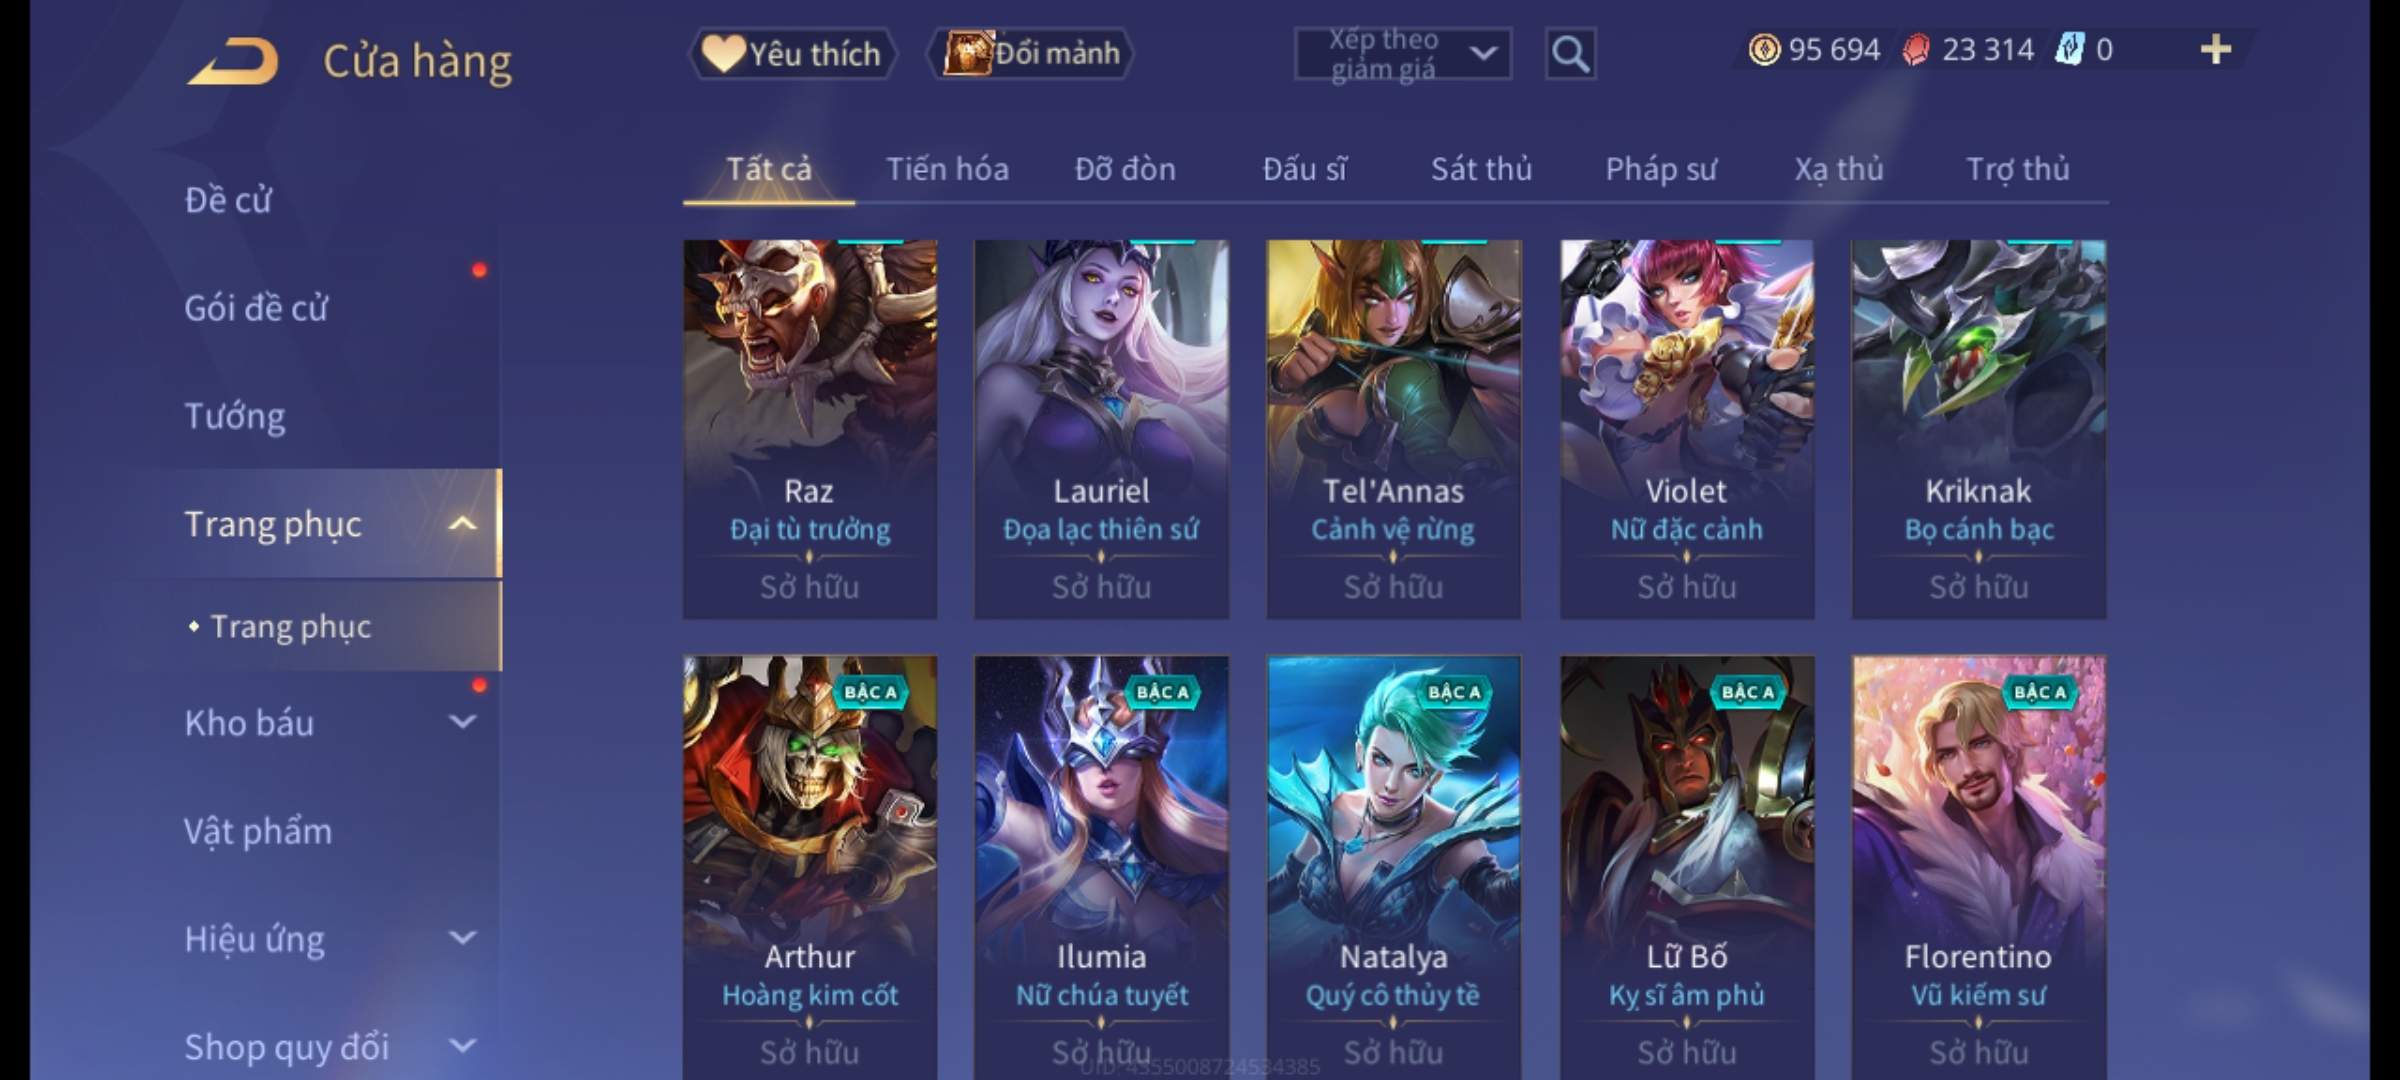Open Đổi mảnh fragment exchange button
This screenshot has height=1080, width=2400.
coord(1031,53)
